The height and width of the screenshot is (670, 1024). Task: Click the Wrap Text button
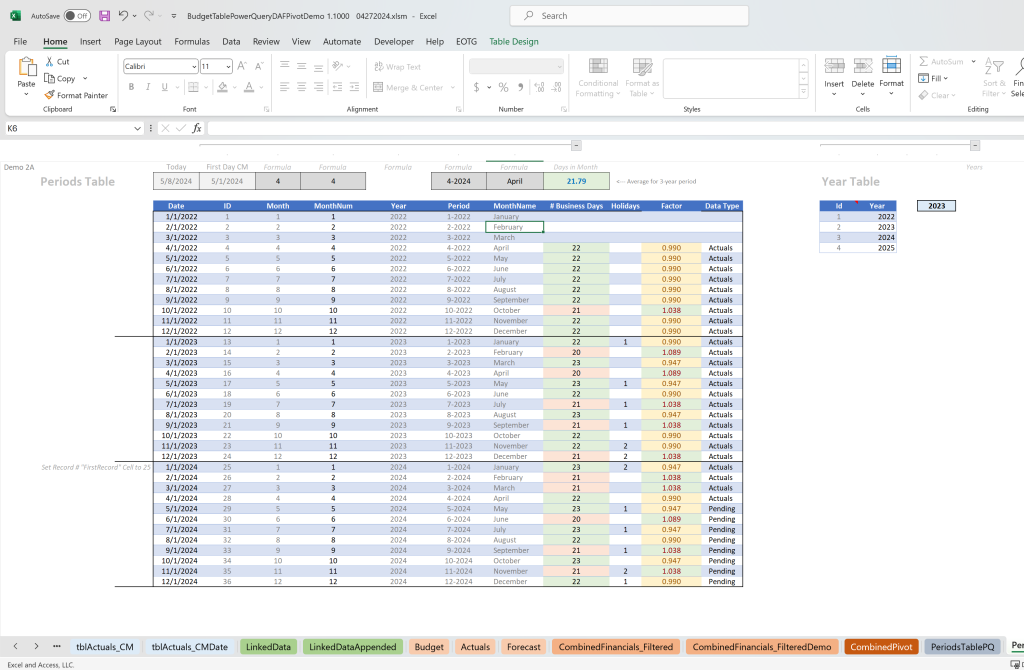tap(398, 67)
